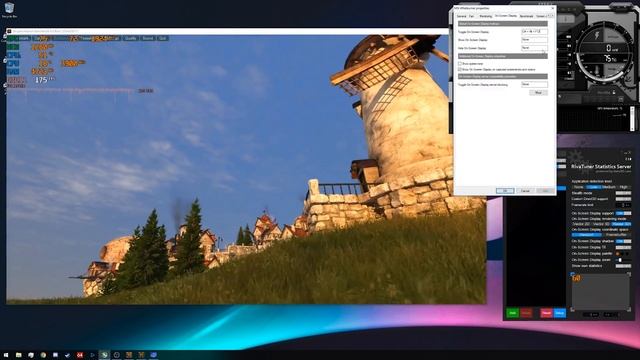Screen dimensions: 640x360
Task: Click the Toggle OSD server blocking hotkey field
Action: pyautogui.click(x=534, y=84)
